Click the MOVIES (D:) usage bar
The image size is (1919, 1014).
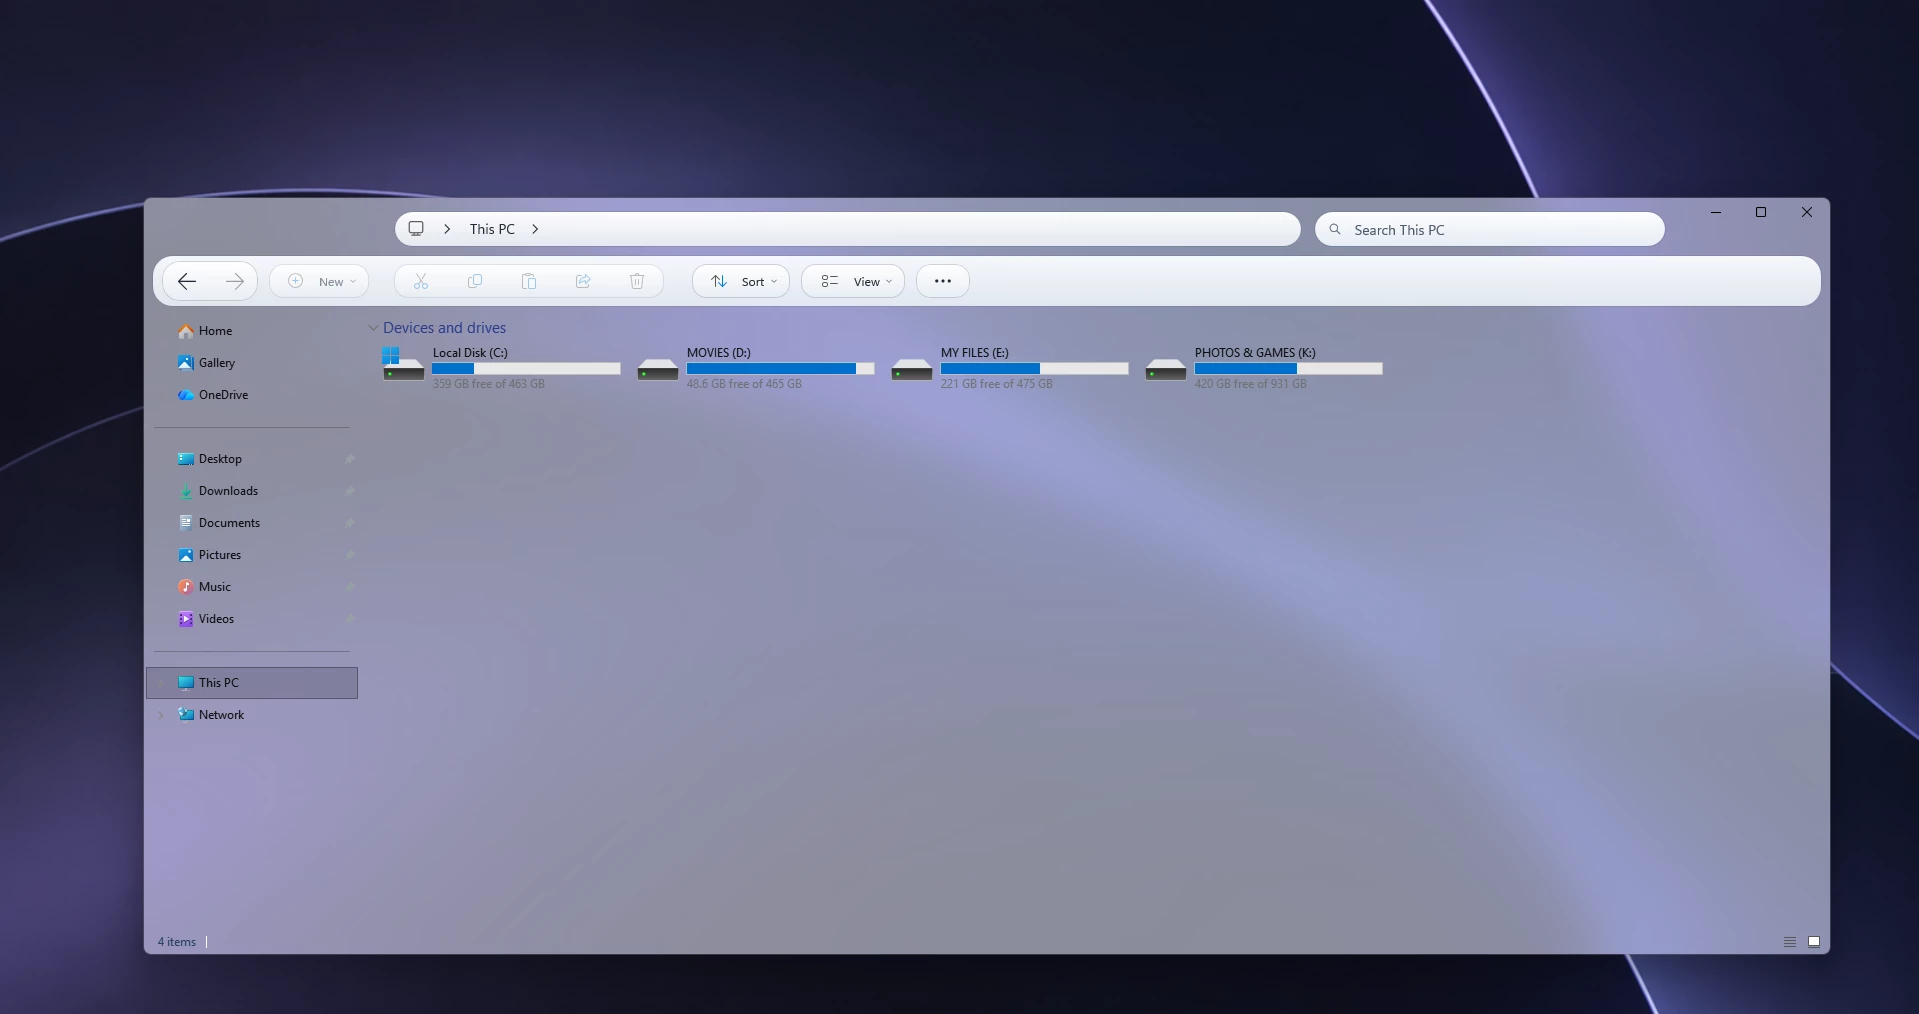click(780, 369)
